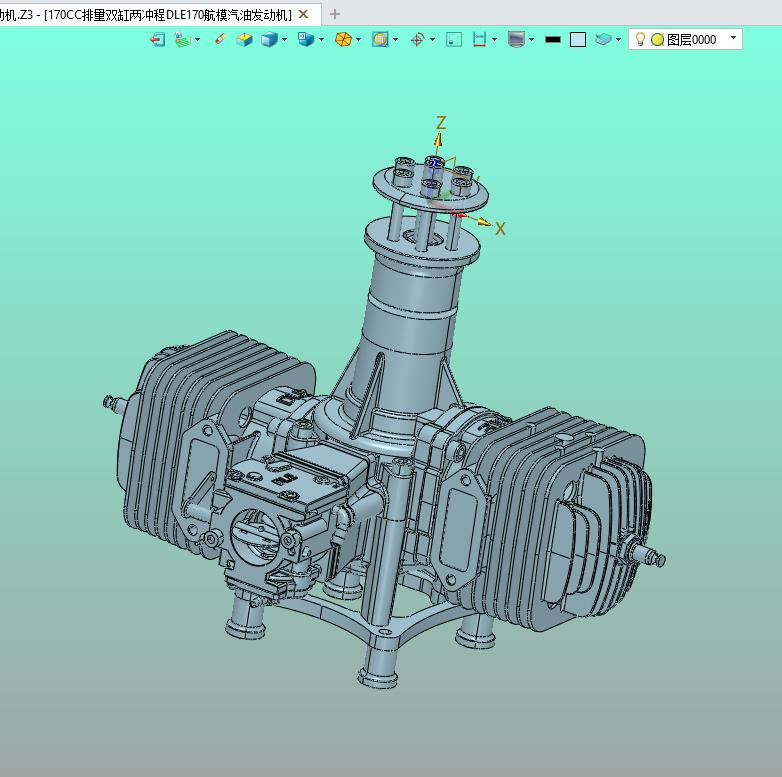Toggle the light bulb layer visibility icon
782x777 pixels.
tap(640, 39)
